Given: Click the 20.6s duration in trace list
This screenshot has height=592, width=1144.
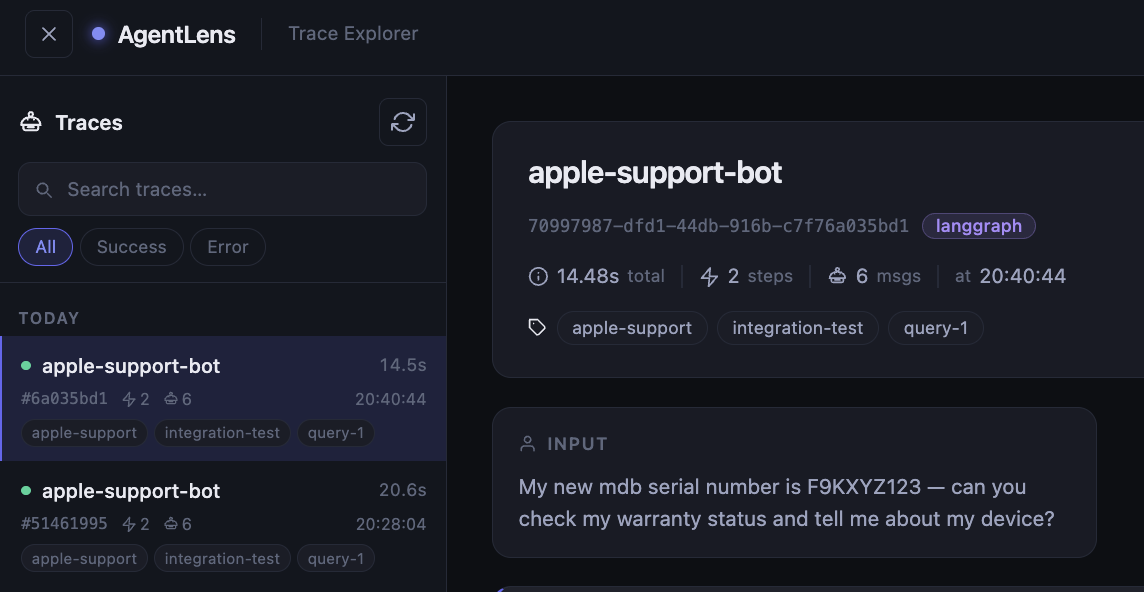Looking at the screenshot, I should 403,490.
